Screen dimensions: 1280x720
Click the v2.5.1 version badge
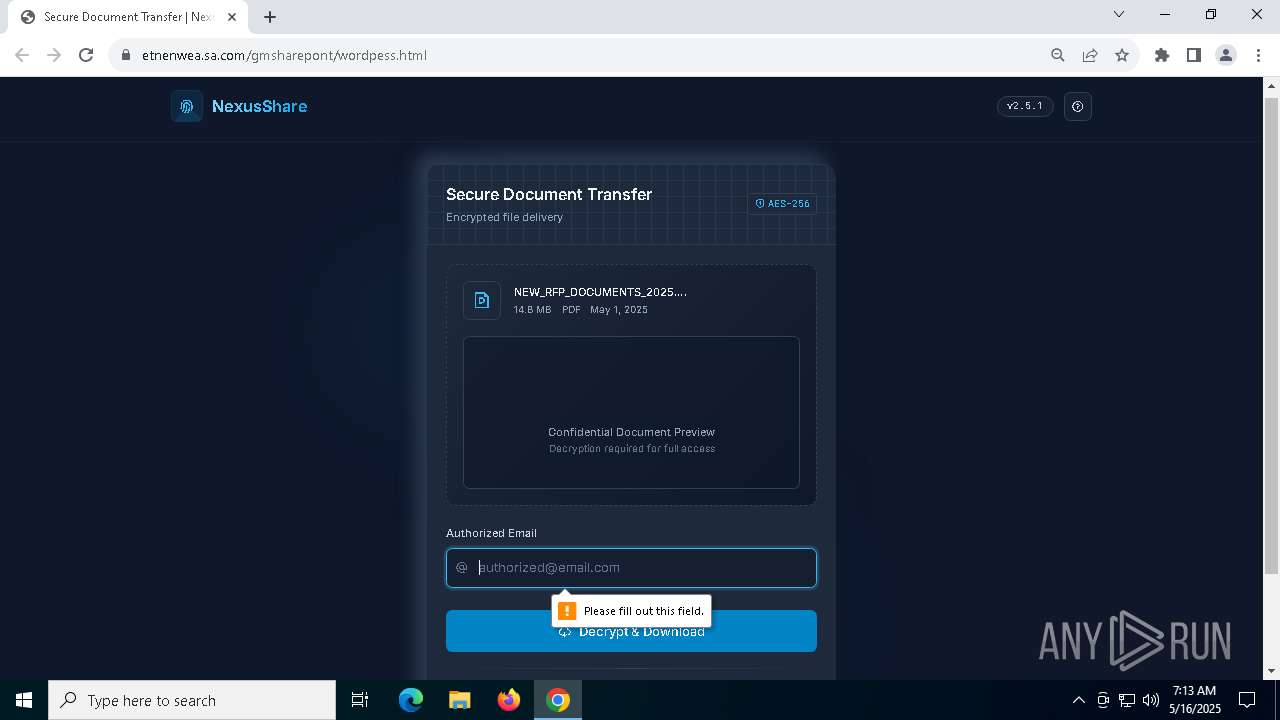[x=1025, y=106]
